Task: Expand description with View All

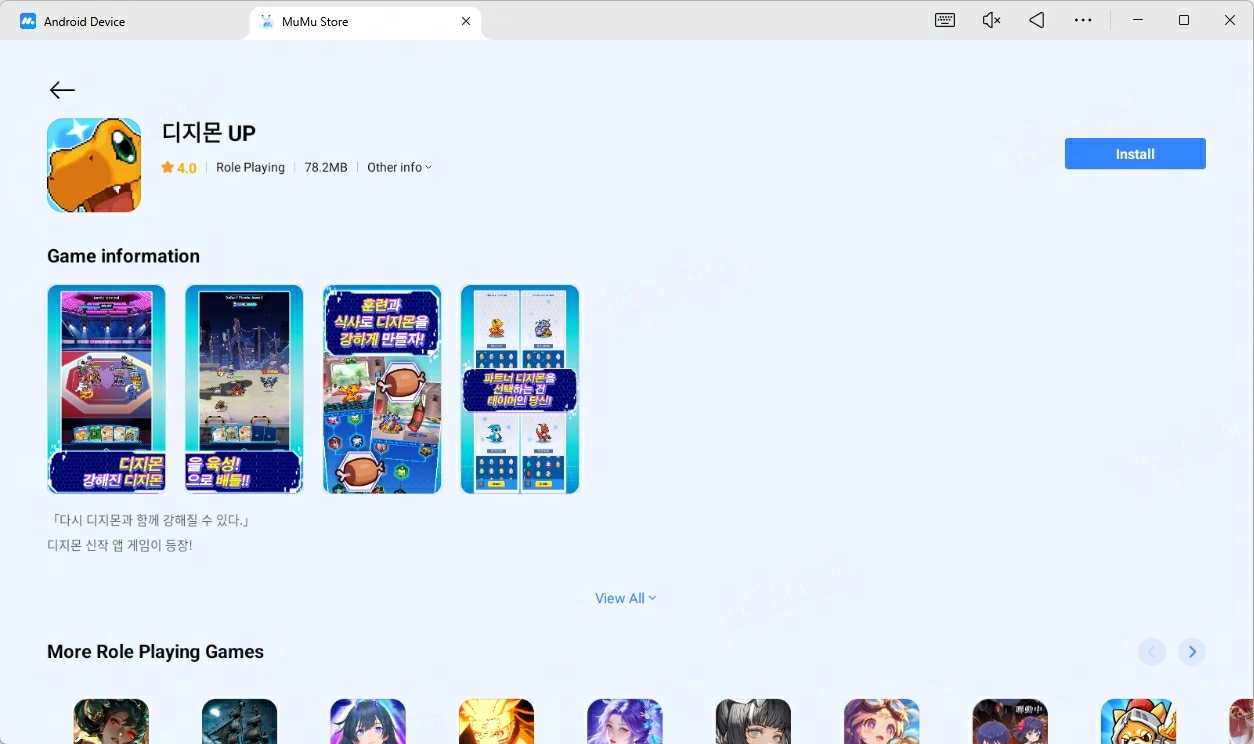Action: (626, 598)
